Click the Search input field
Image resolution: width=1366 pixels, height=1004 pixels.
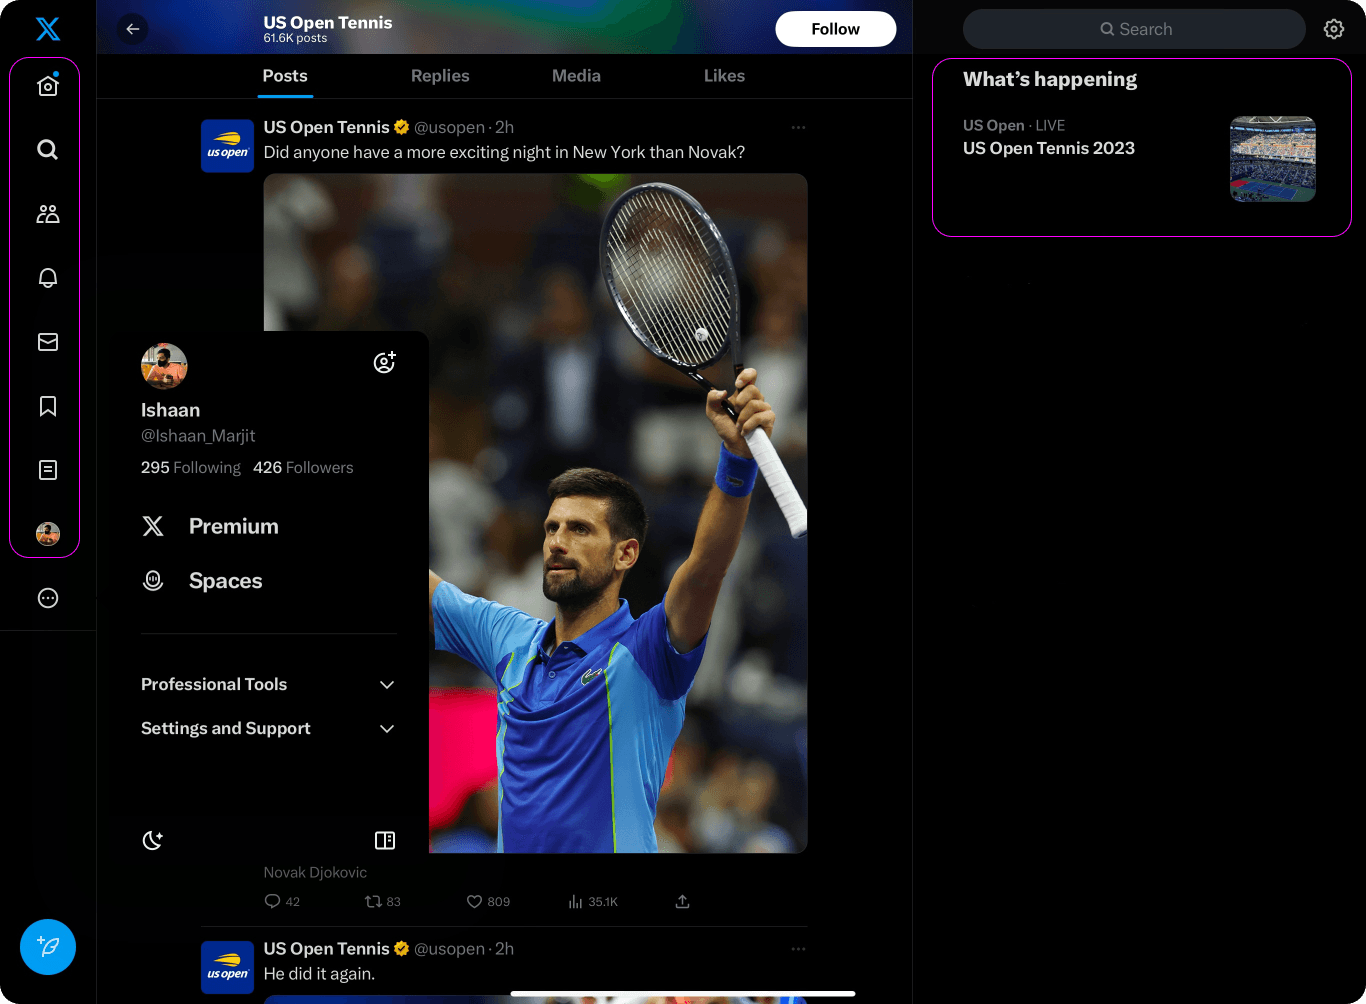pos(1134,29)
